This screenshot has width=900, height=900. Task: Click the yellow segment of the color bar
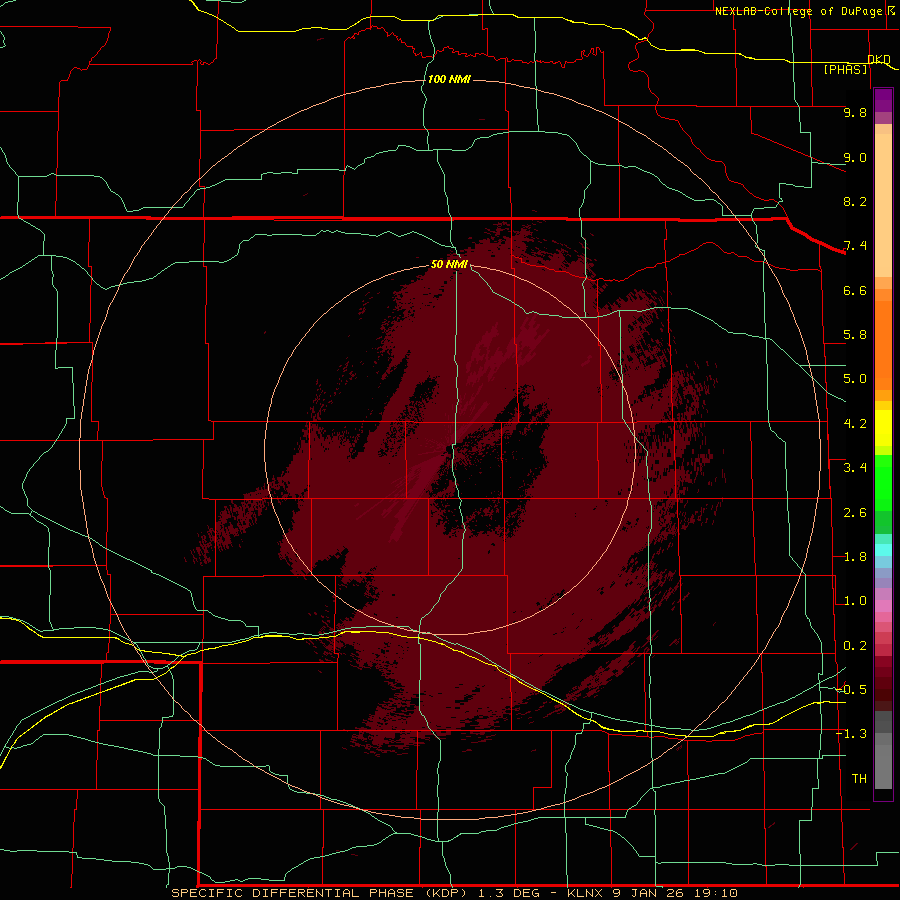click(x=883, y=428)
